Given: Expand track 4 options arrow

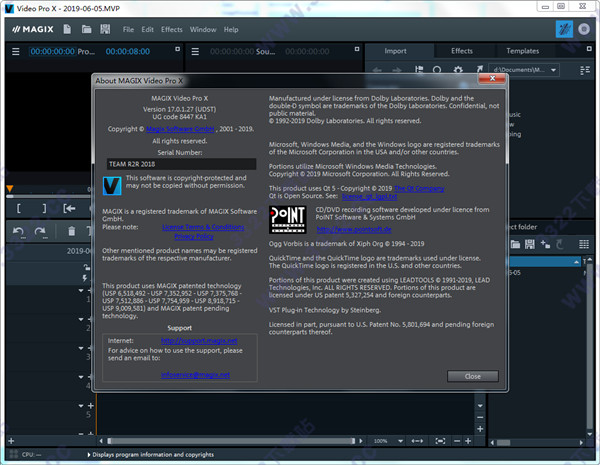Looking at the screenshot, I should 81,377.
